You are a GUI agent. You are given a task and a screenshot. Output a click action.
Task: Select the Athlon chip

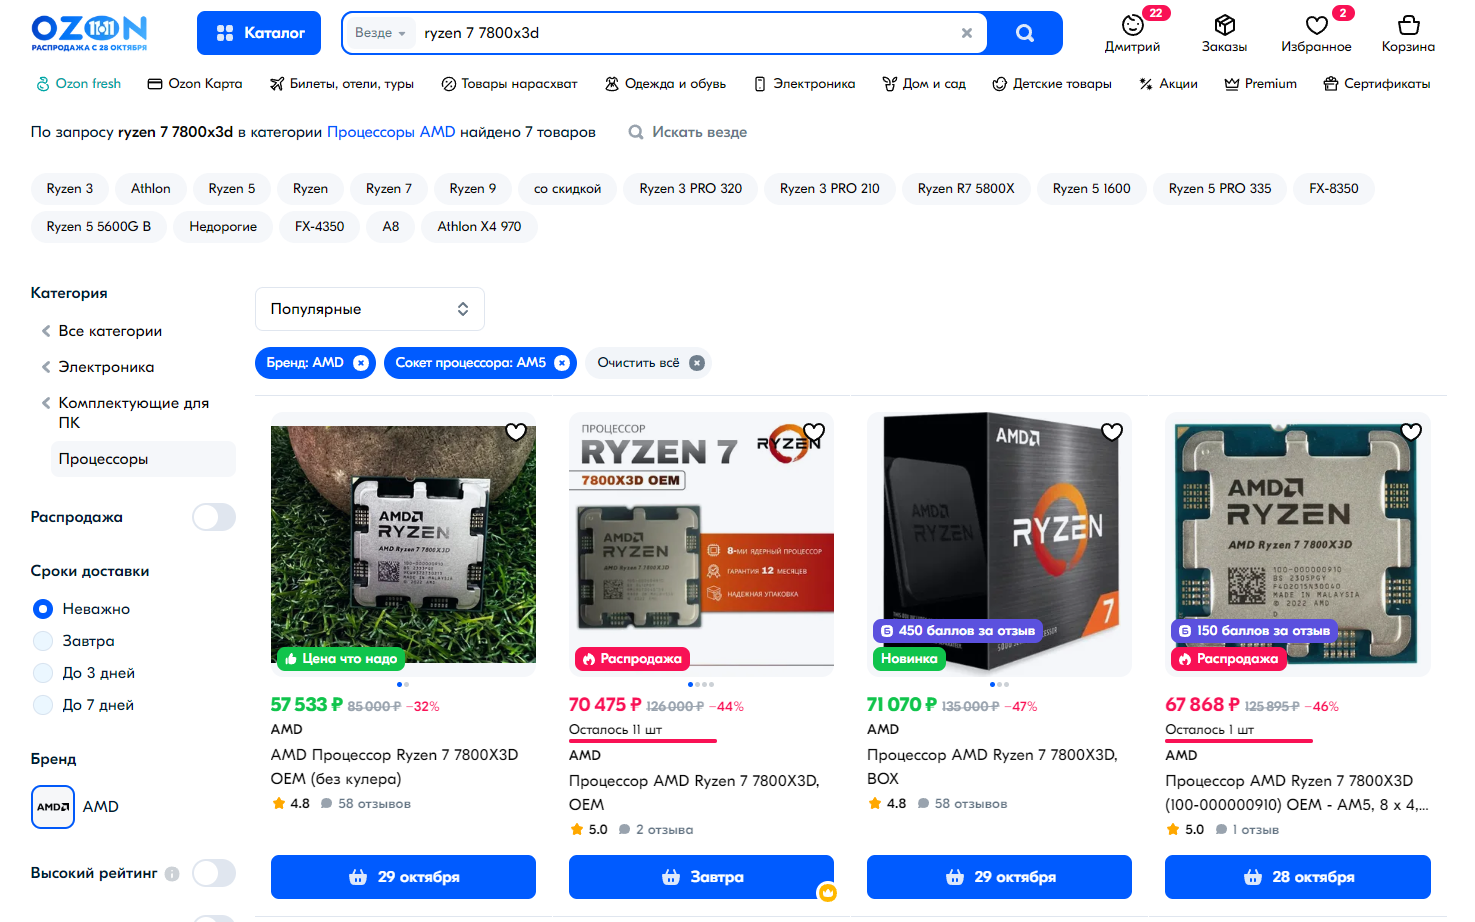tap(151, 188)
